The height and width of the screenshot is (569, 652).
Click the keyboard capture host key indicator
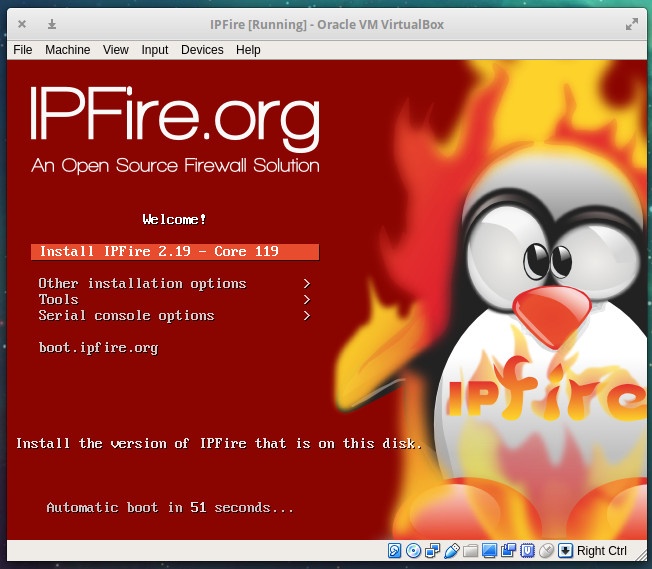tap(566, 550)
